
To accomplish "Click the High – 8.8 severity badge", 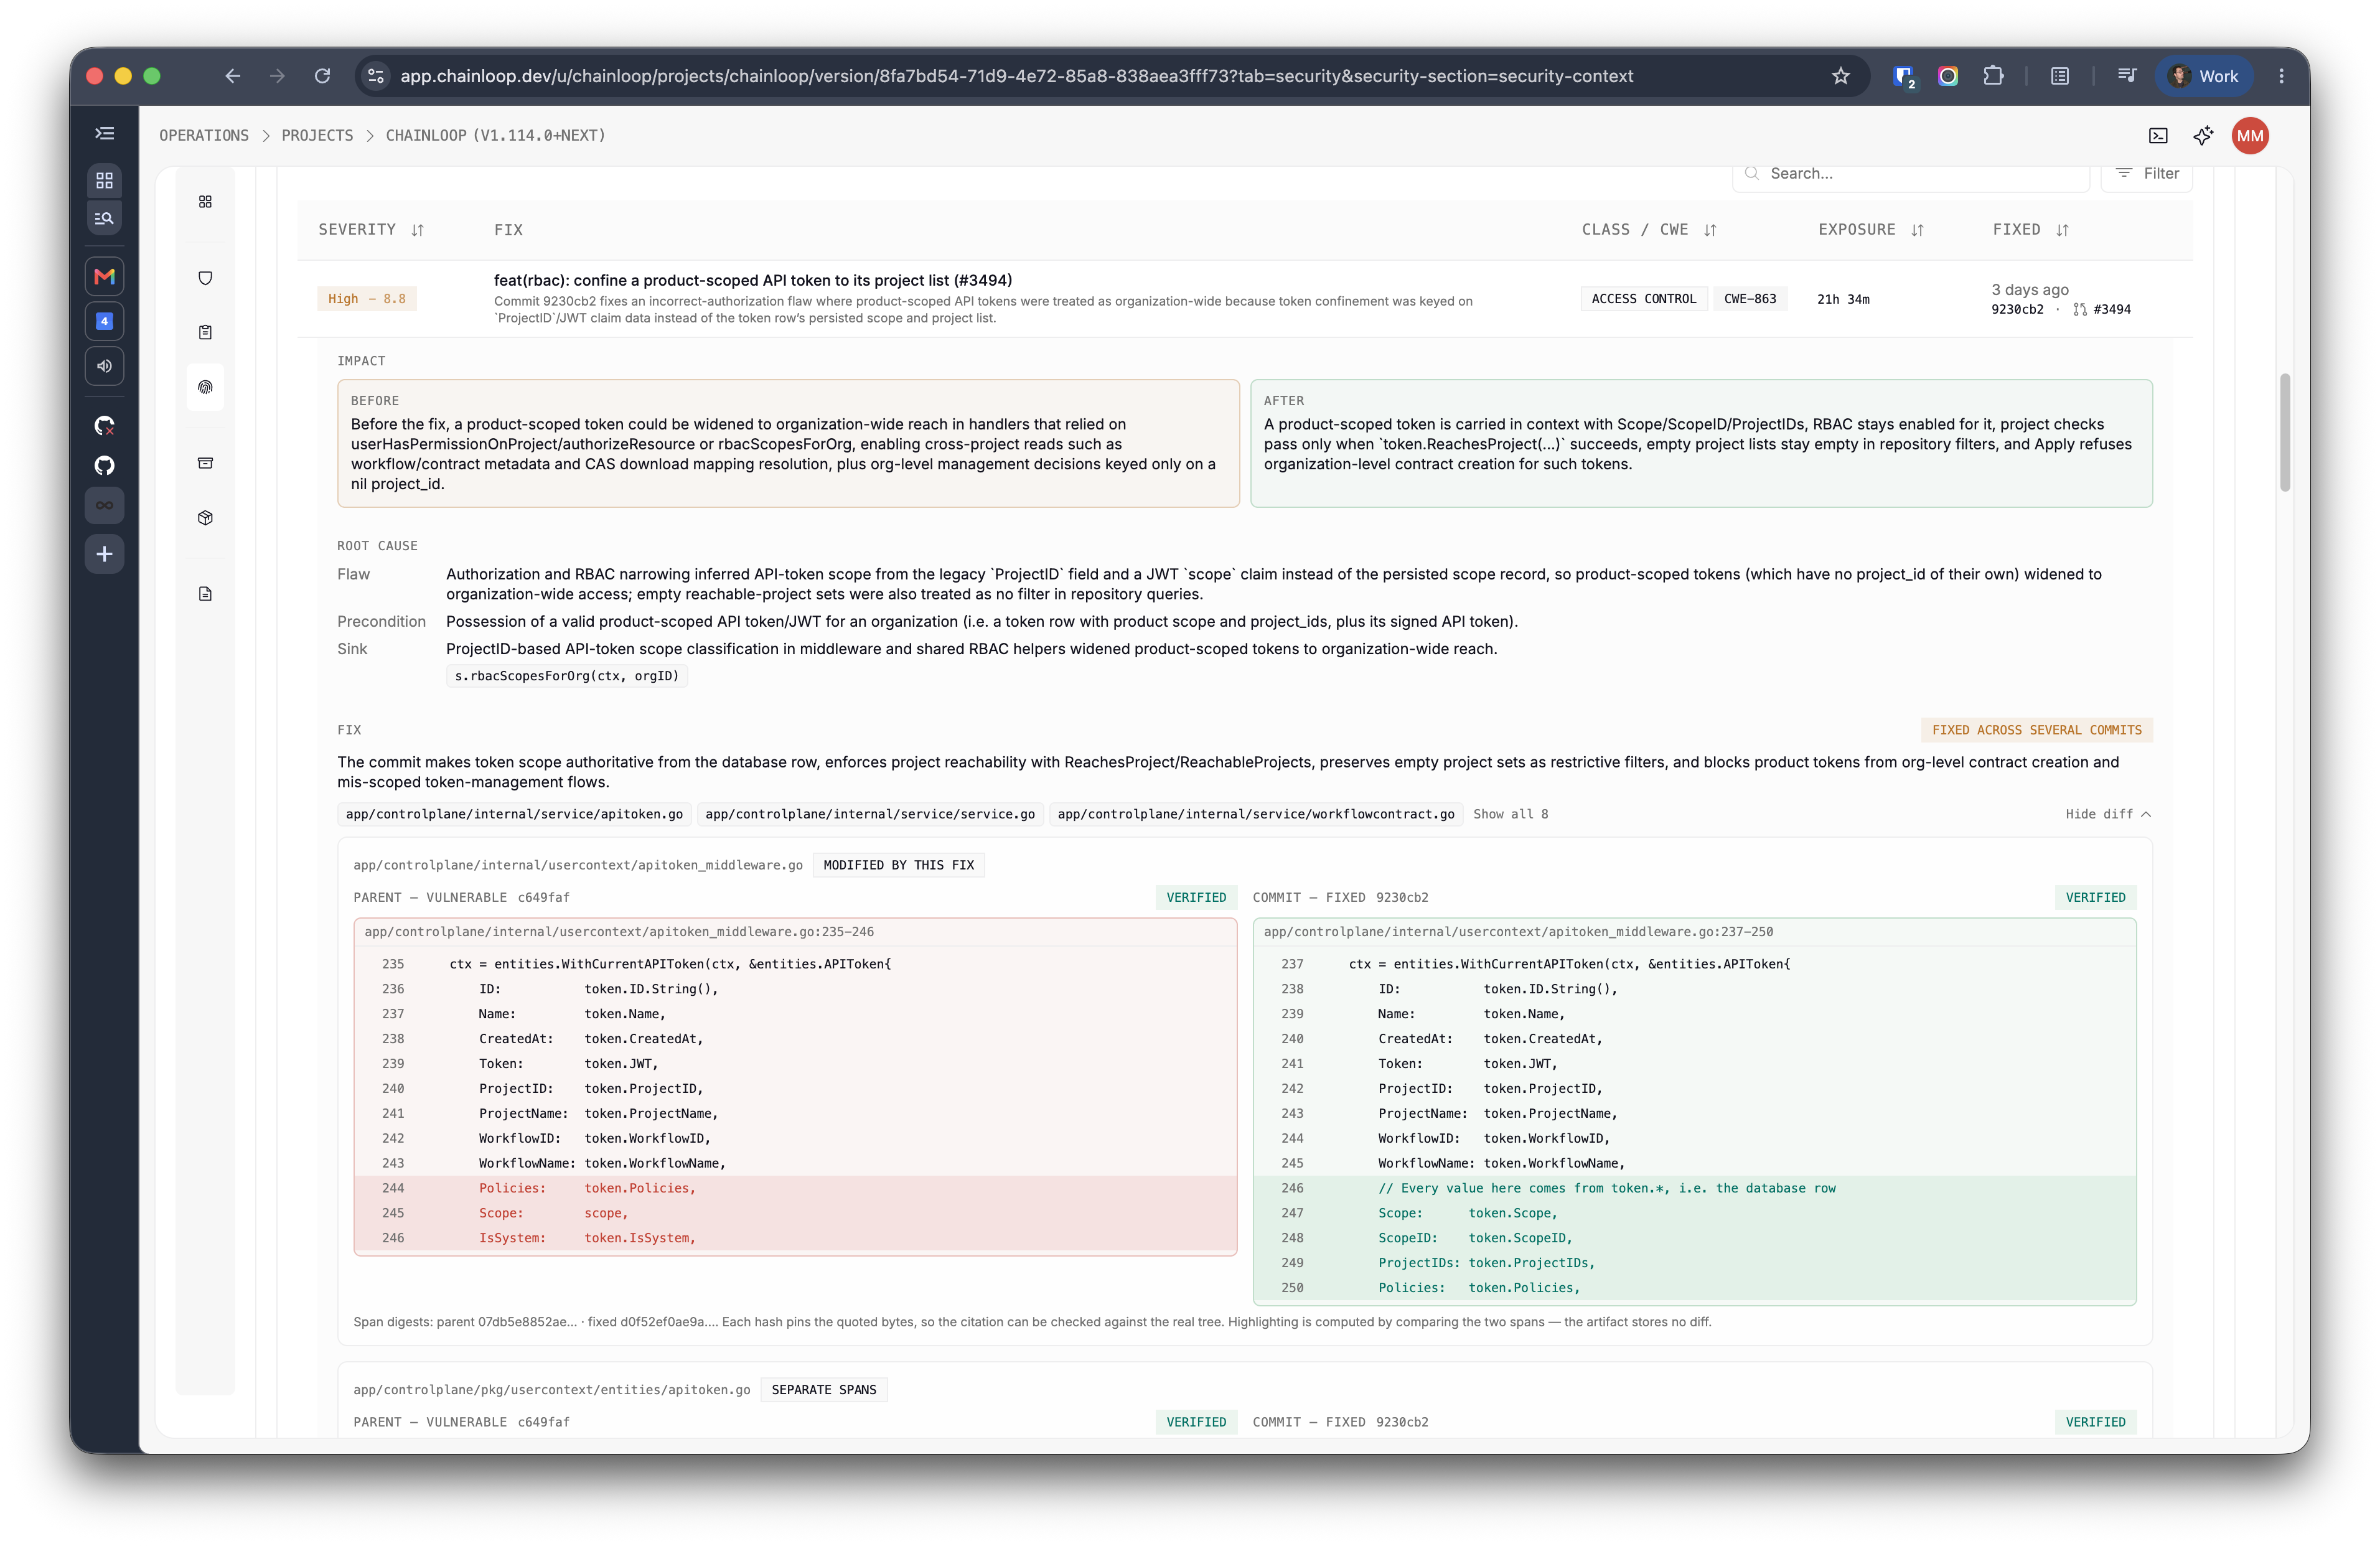I will pyautogui.click(x=367, y=299).
